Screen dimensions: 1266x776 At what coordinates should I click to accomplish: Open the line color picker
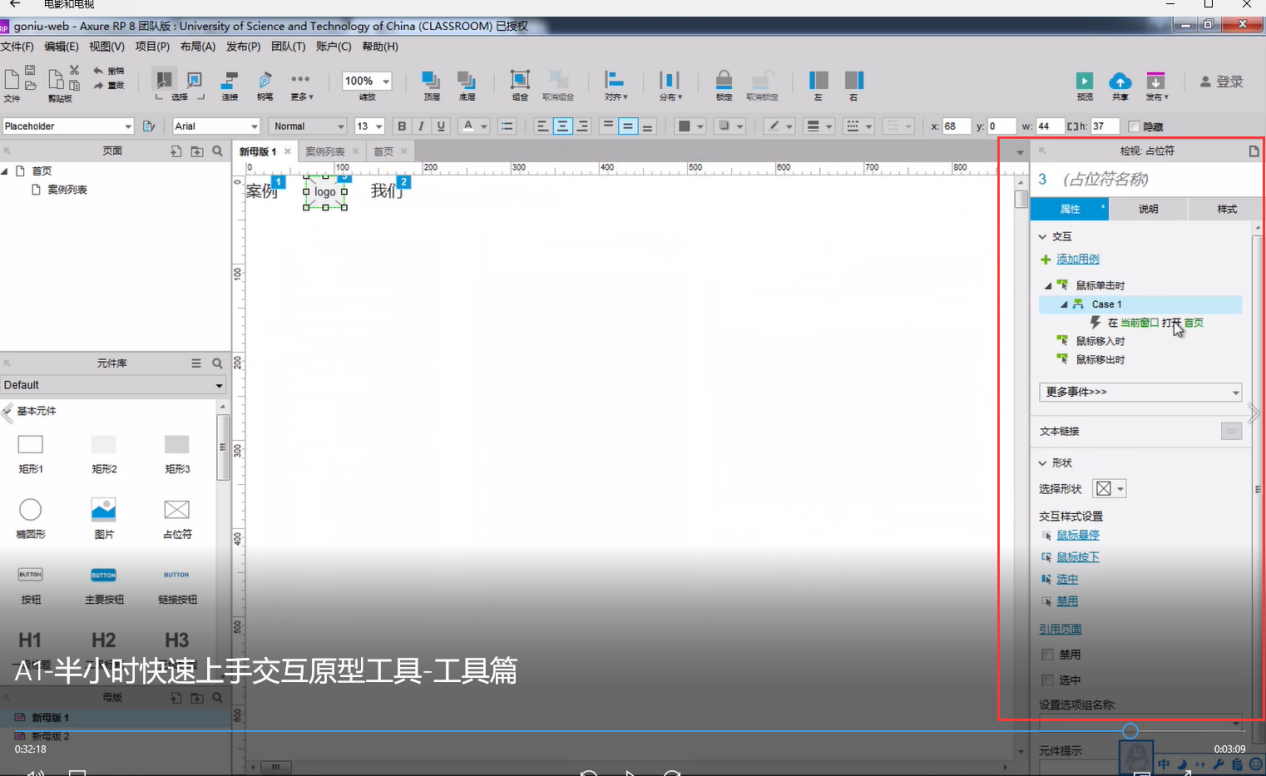pyautogui.click(x=779, y=126)
